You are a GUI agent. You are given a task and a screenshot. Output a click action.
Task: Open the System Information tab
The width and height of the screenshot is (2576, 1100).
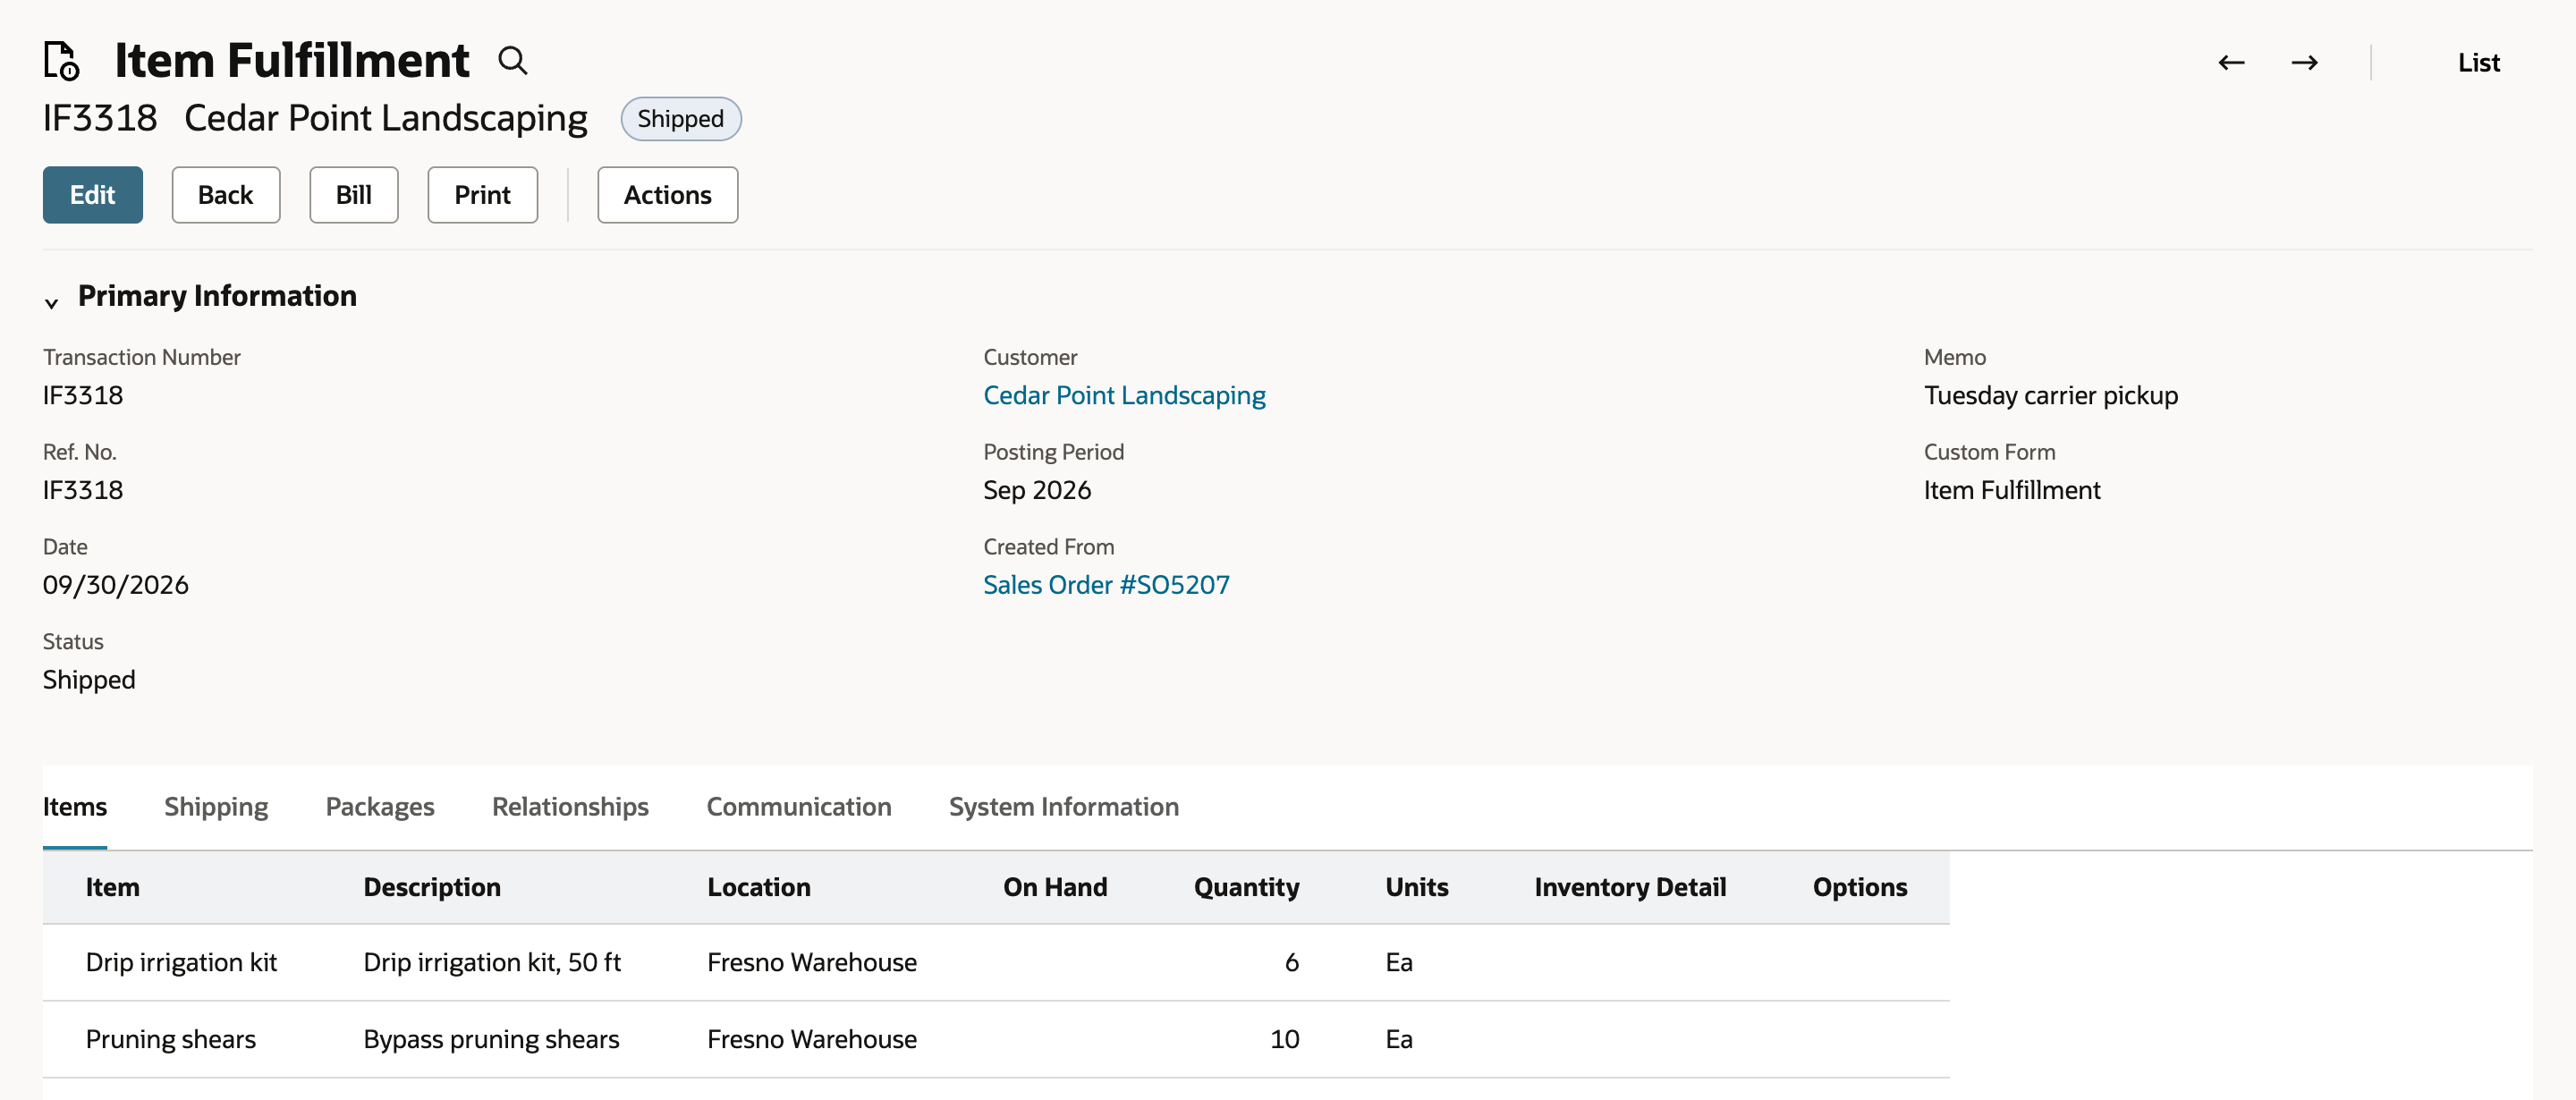click(x=1064, y=807)
